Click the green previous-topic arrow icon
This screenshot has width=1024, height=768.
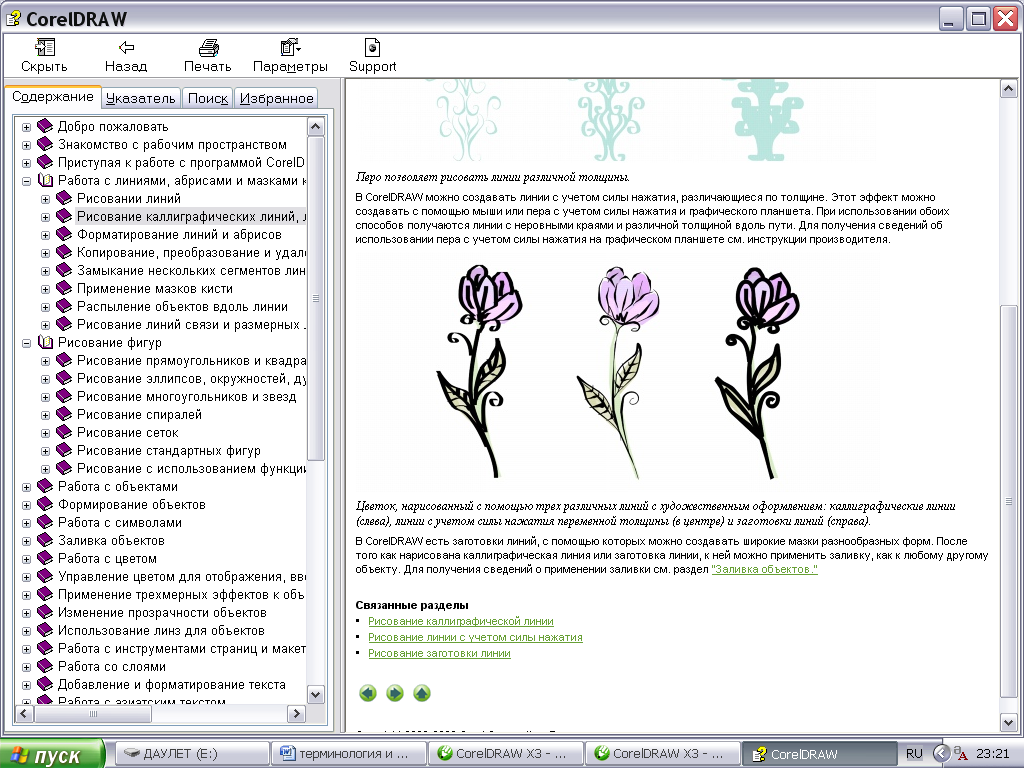tap(368, 693)
